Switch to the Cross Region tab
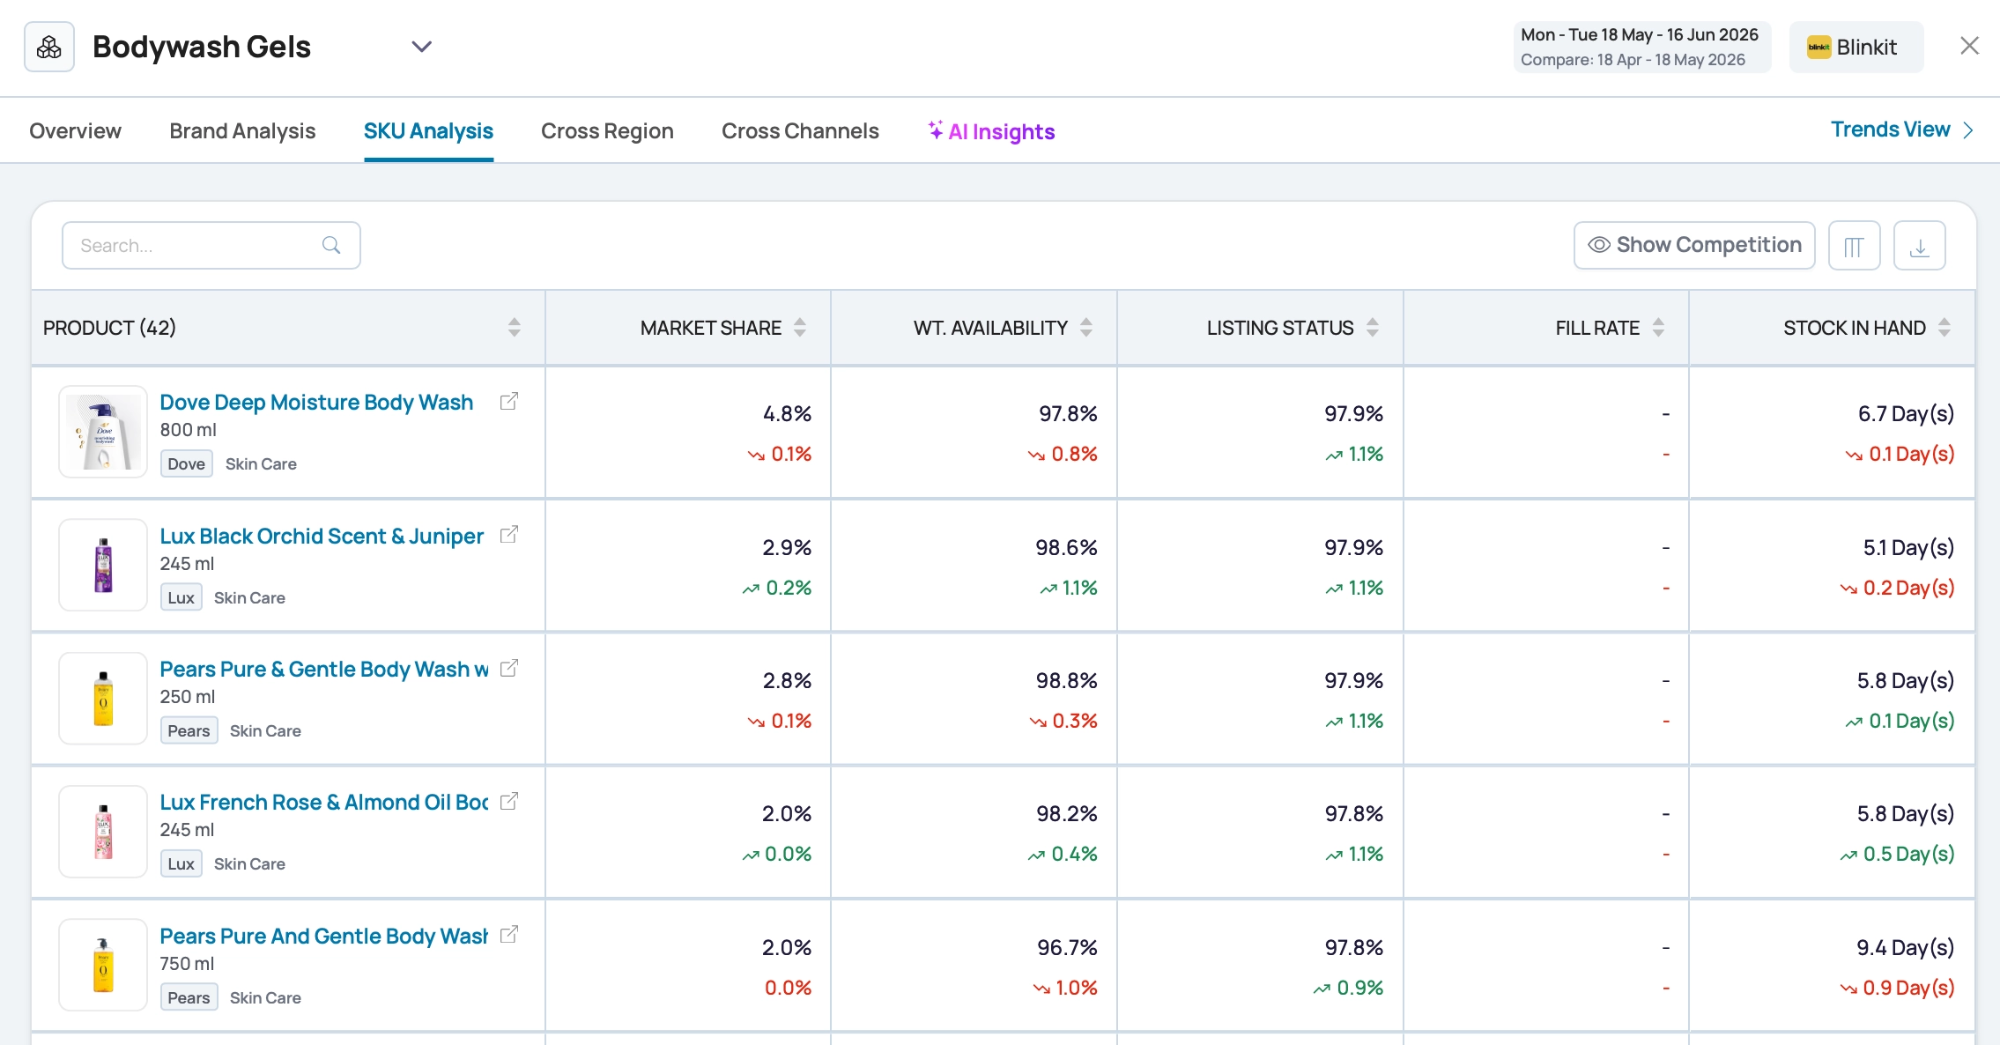The height and width of the screenshot is (1045, 2000). click(607, 131)
